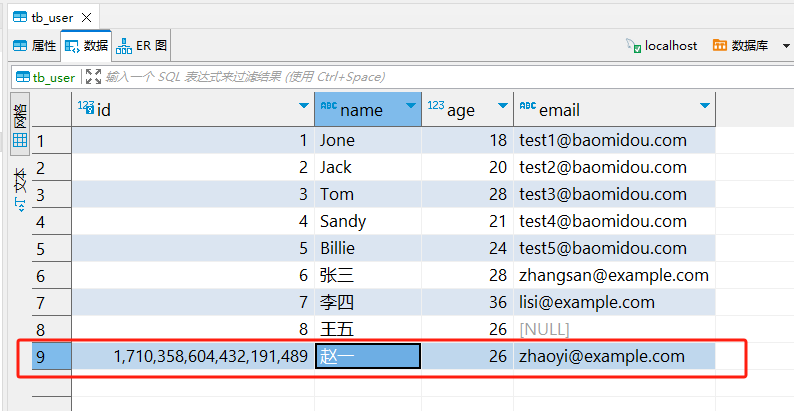794x411 pixels.
Task: Switch to 文本 text view side tab
Action: coord(21,189)
